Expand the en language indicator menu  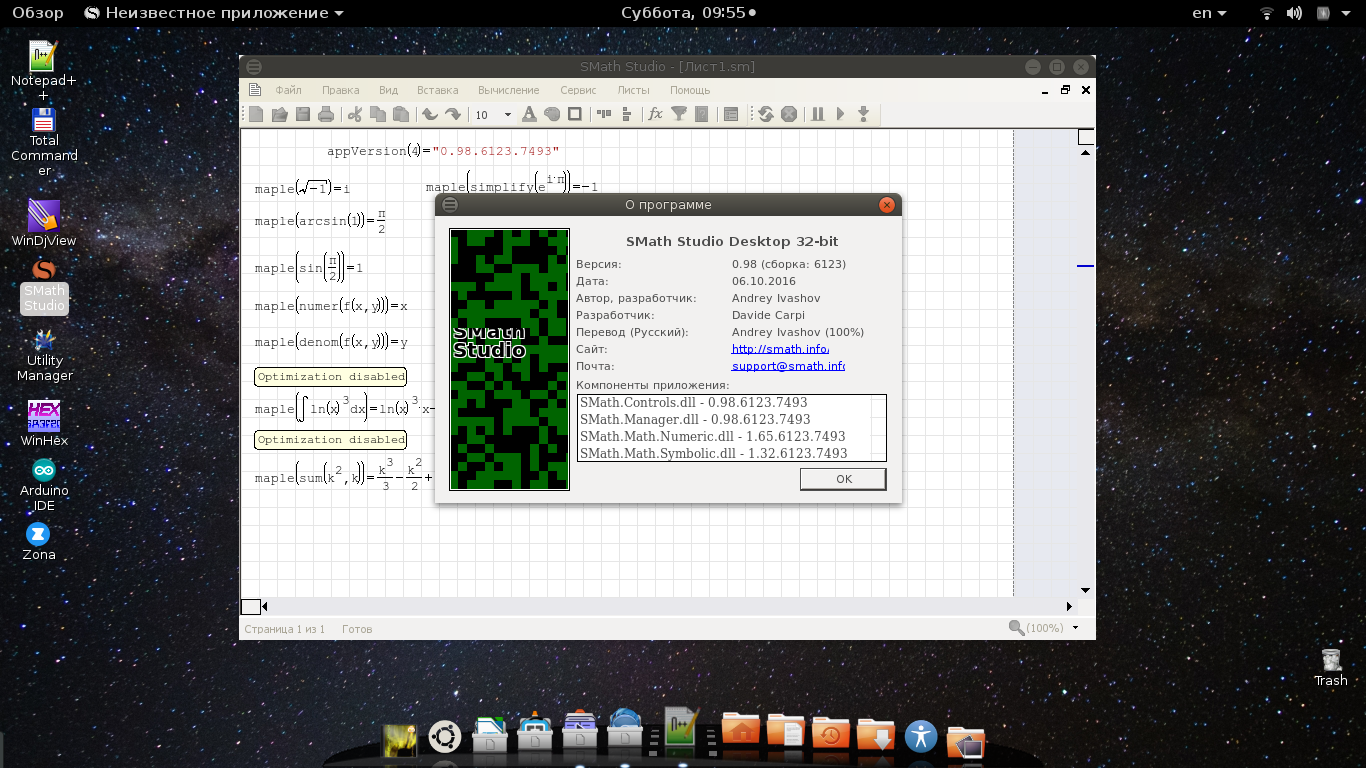point(1209,13)
